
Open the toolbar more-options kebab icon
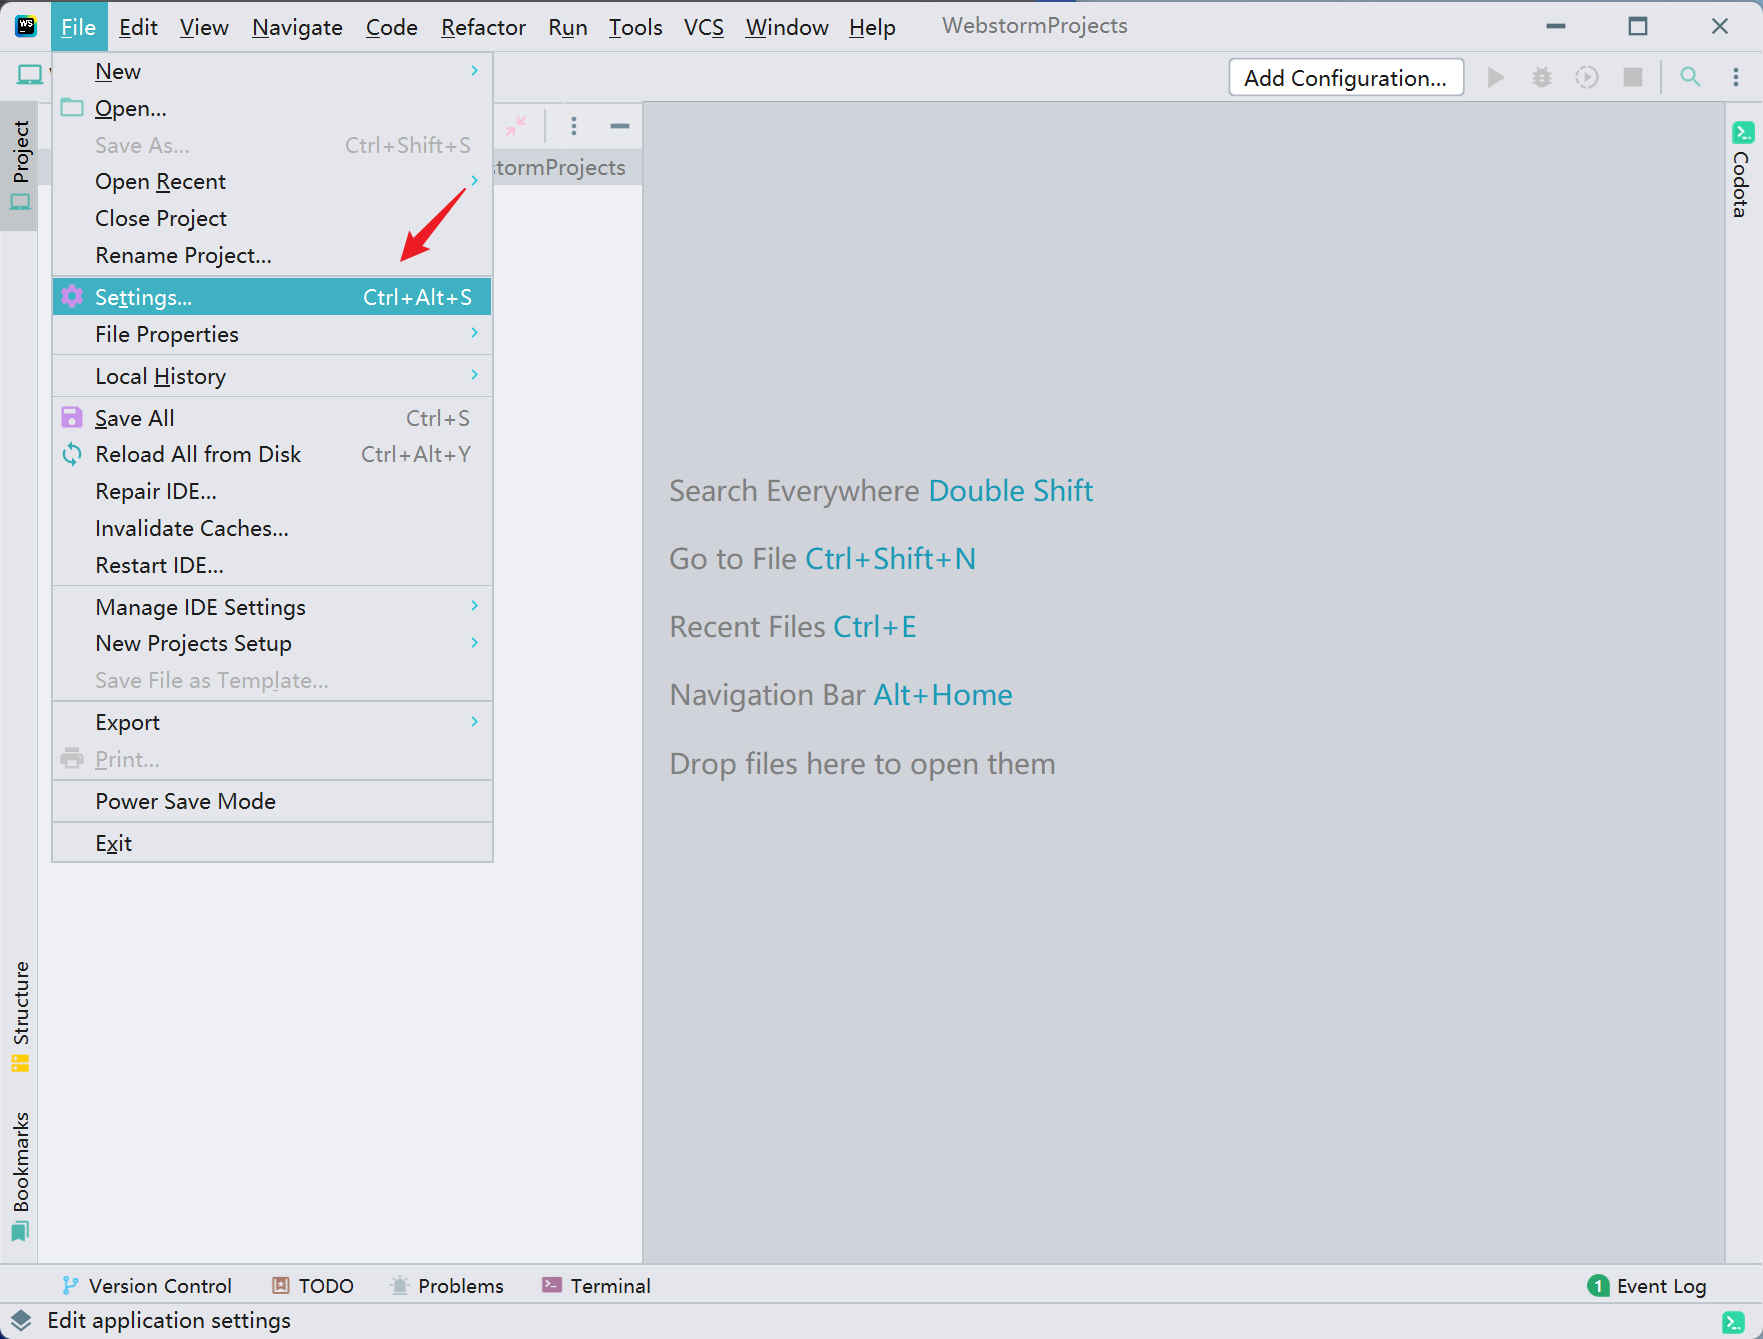click(1736, 77)
